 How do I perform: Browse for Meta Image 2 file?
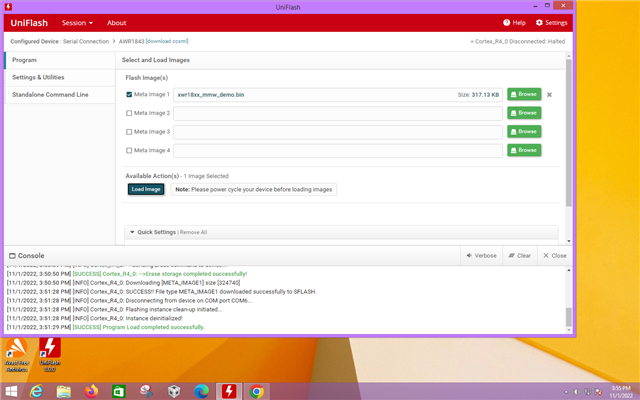click(524, 113)
